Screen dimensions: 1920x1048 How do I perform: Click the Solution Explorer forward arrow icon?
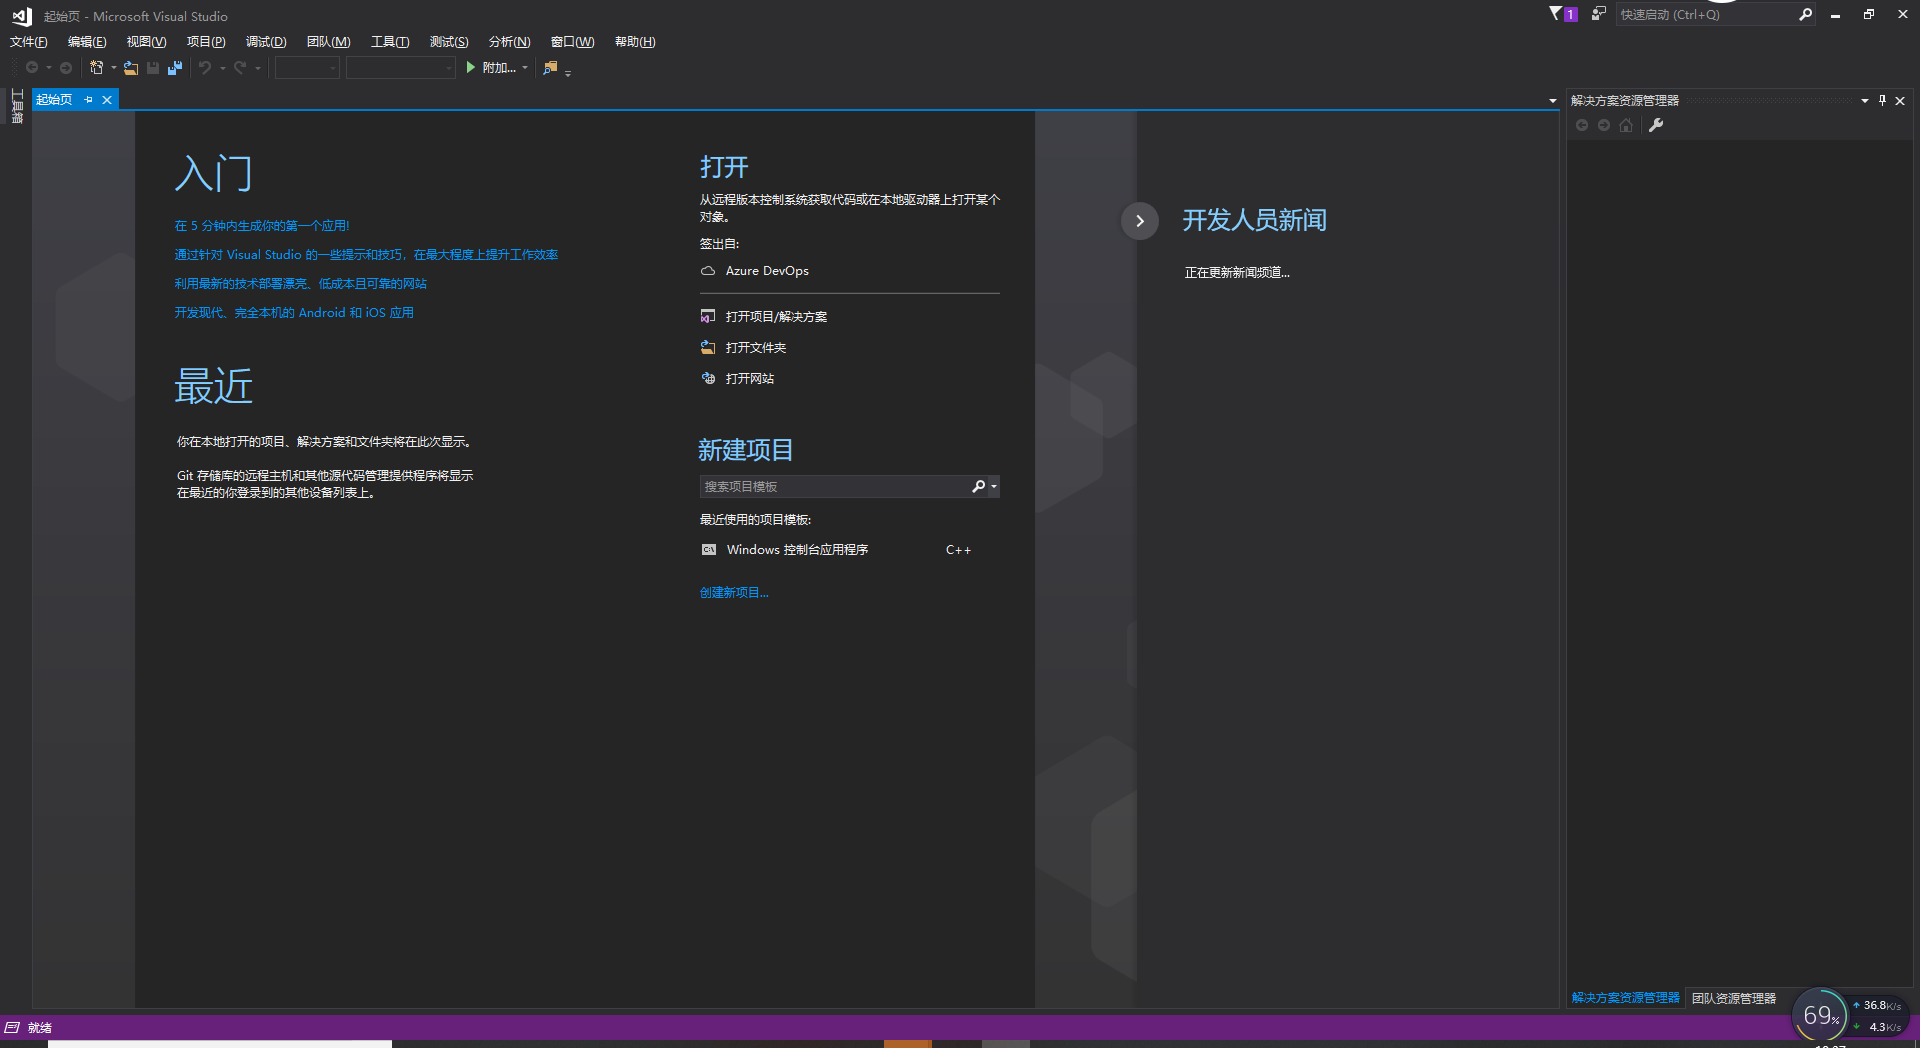tap(1604, 125)
